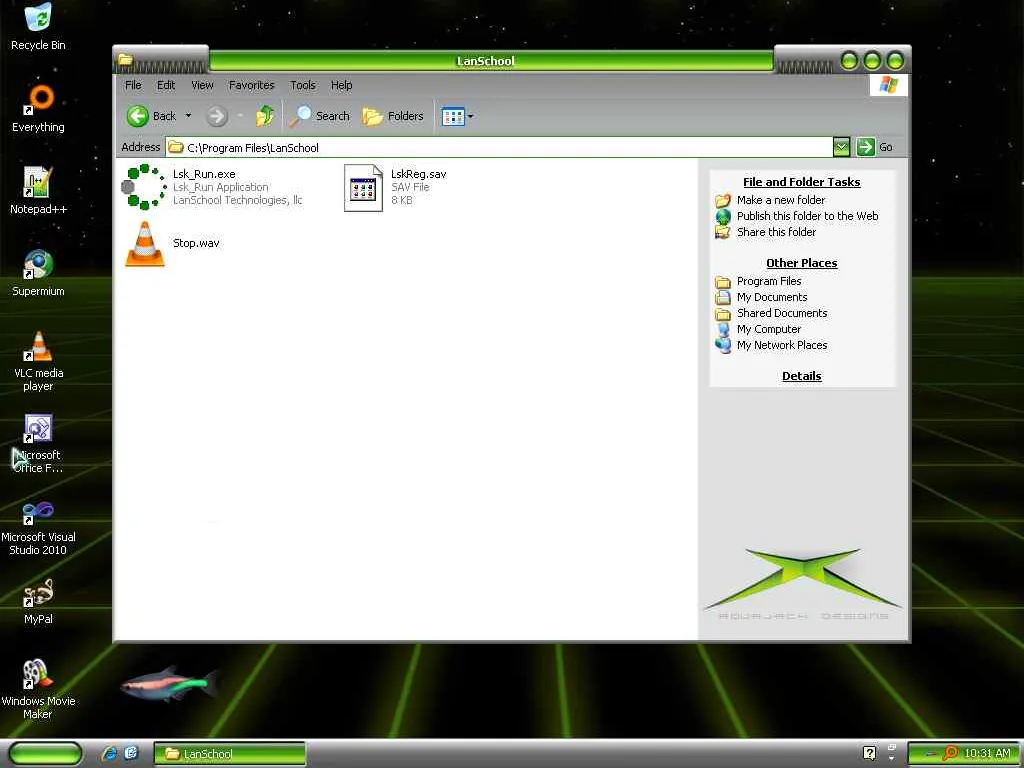Open VLC media player desktop shortcut
Screen dimensions: 1024x768
(39, 361)
